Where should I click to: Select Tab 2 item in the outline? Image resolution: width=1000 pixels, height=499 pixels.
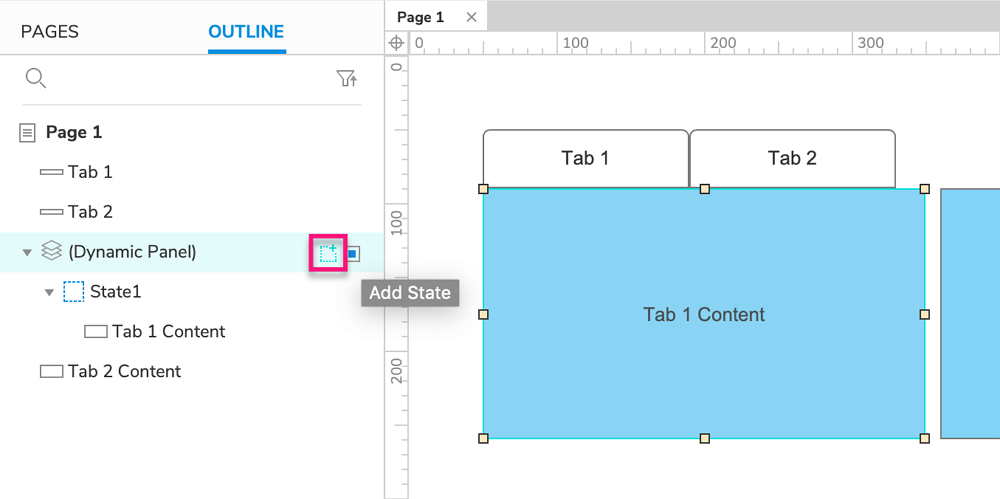coord(90,212)
